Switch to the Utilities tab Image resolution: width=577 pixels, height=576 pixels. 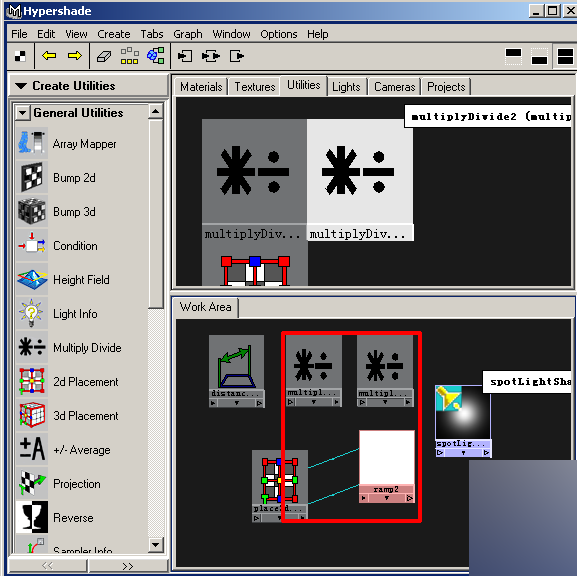pyautogui.click(x=304, y=85)
